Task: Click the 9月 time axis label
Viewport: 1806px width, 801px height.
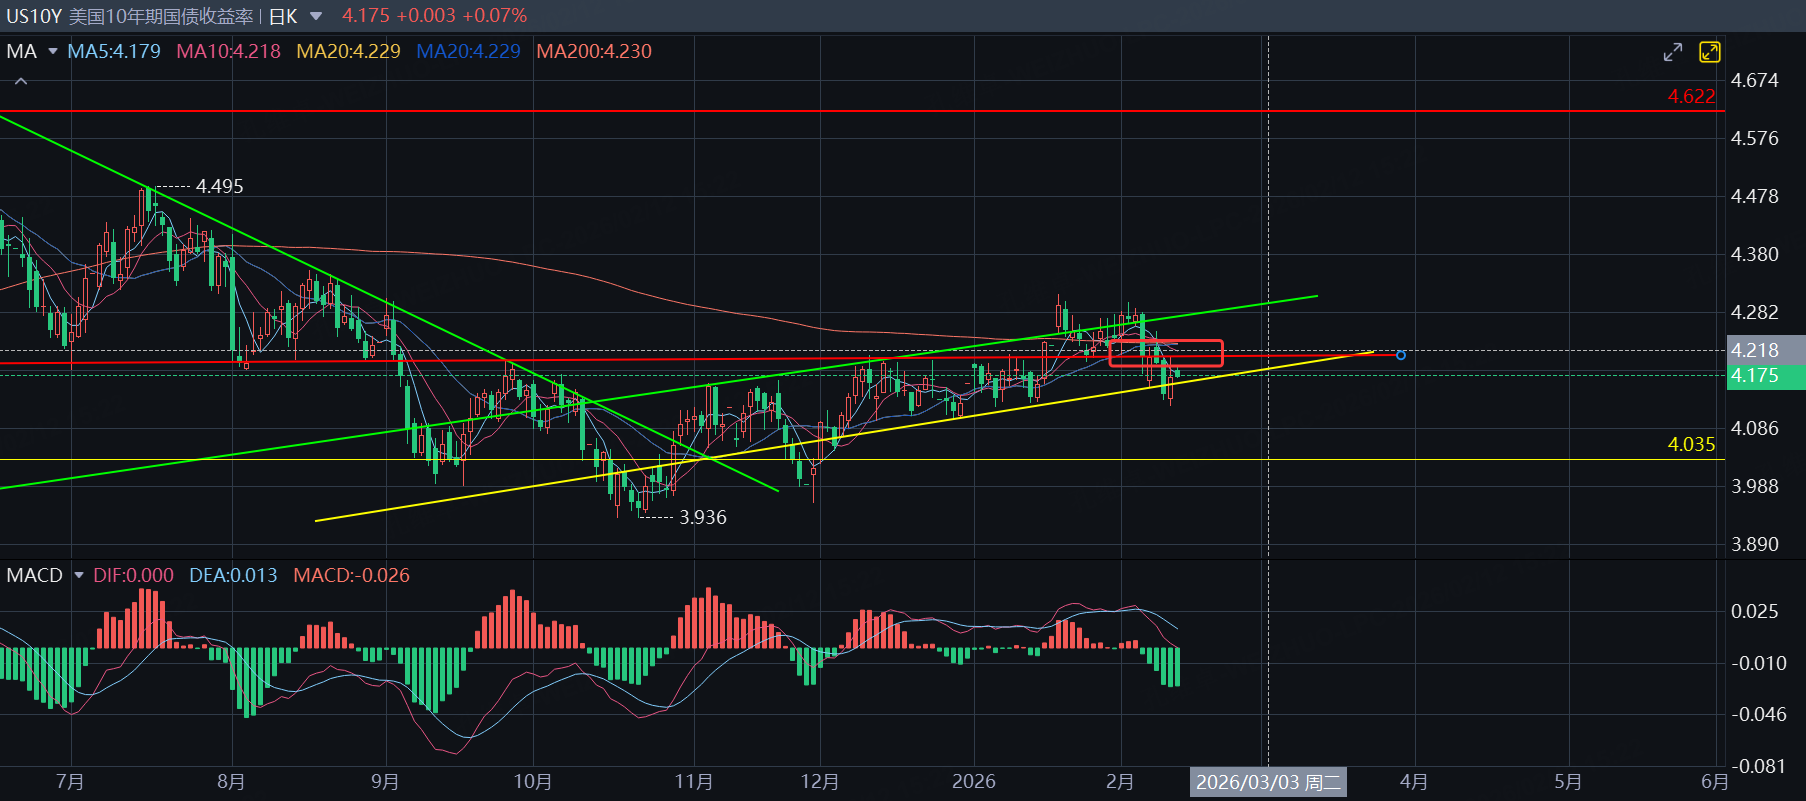Action: tap(385, 782)
